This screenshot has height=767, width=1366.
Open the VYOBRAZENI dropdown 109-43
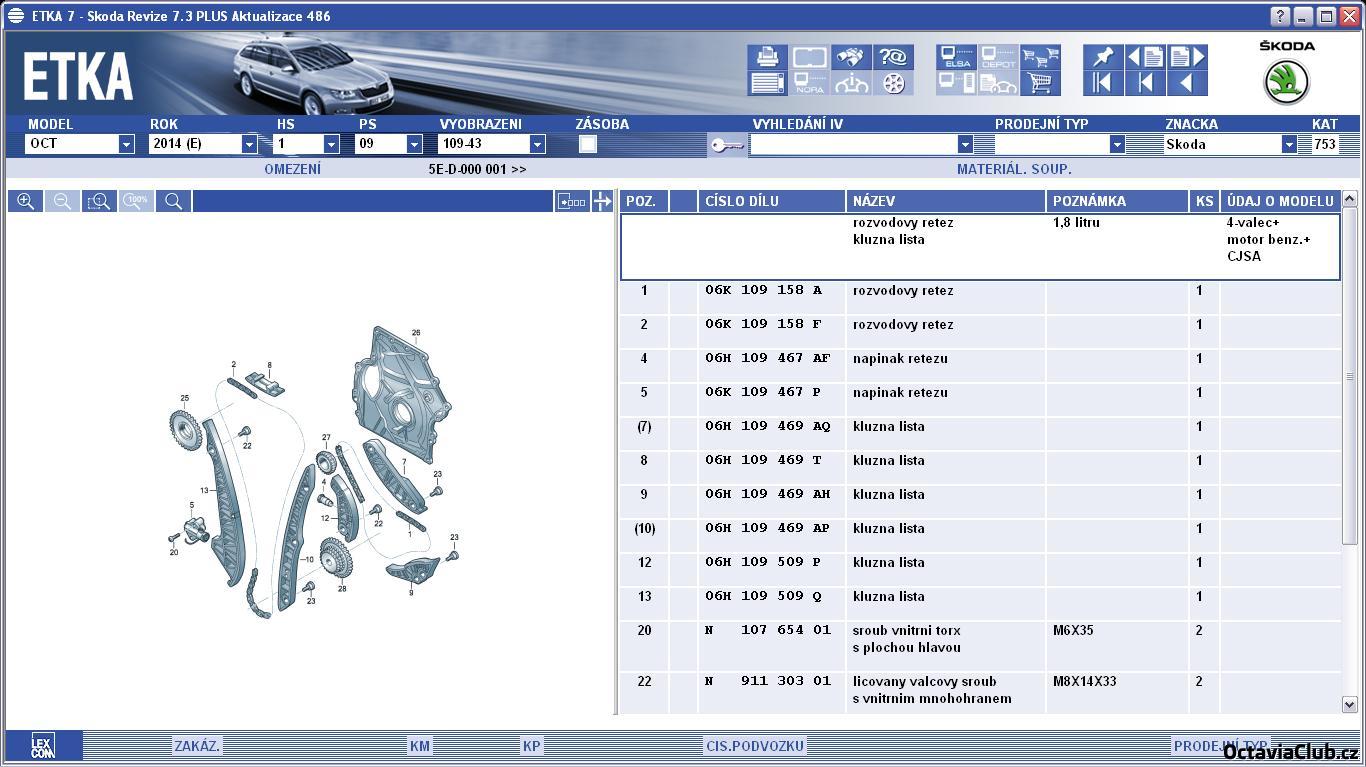(537, 144)
